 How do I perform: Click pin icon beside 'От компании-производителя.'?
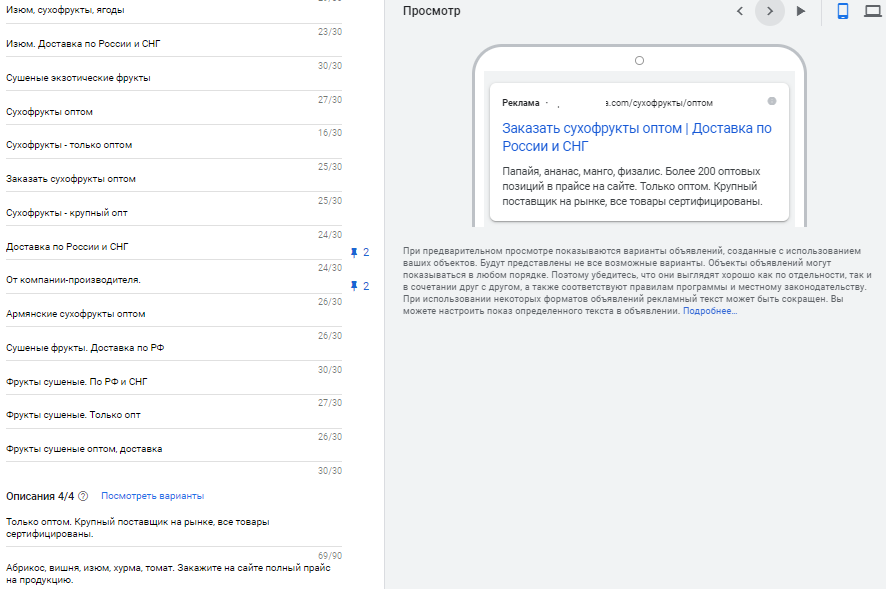tap(354, 286)
